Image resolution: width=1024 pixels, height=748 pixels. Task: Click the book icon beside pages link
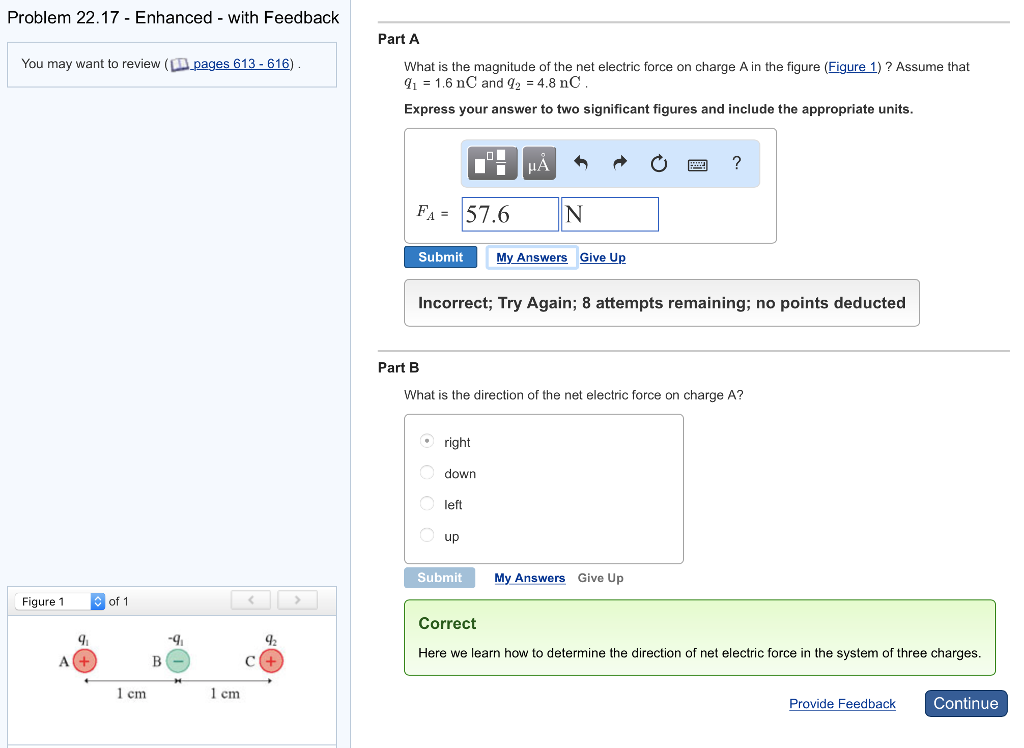[180, 64]
